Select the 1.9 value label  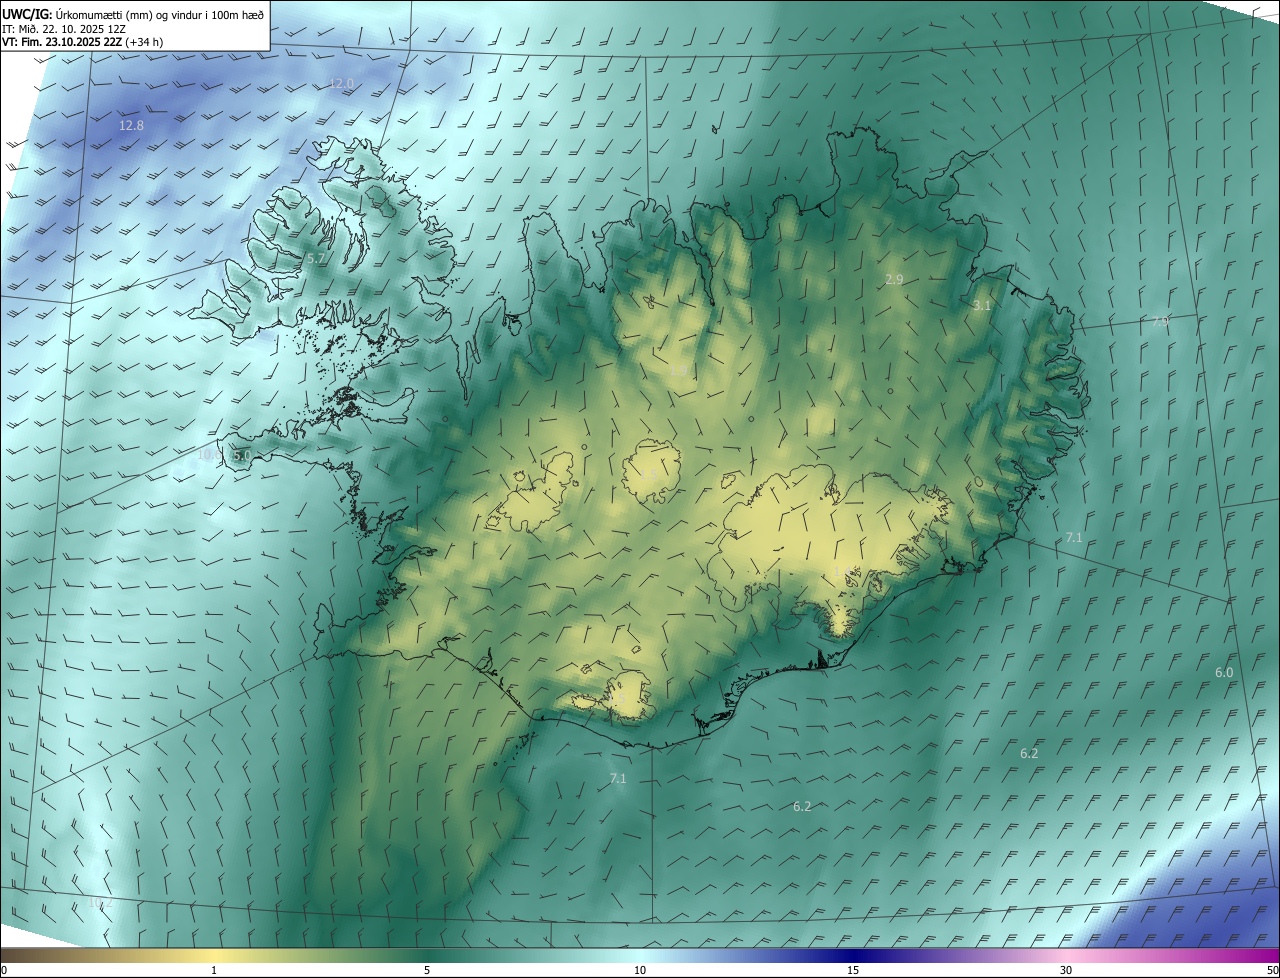(678, 371)
